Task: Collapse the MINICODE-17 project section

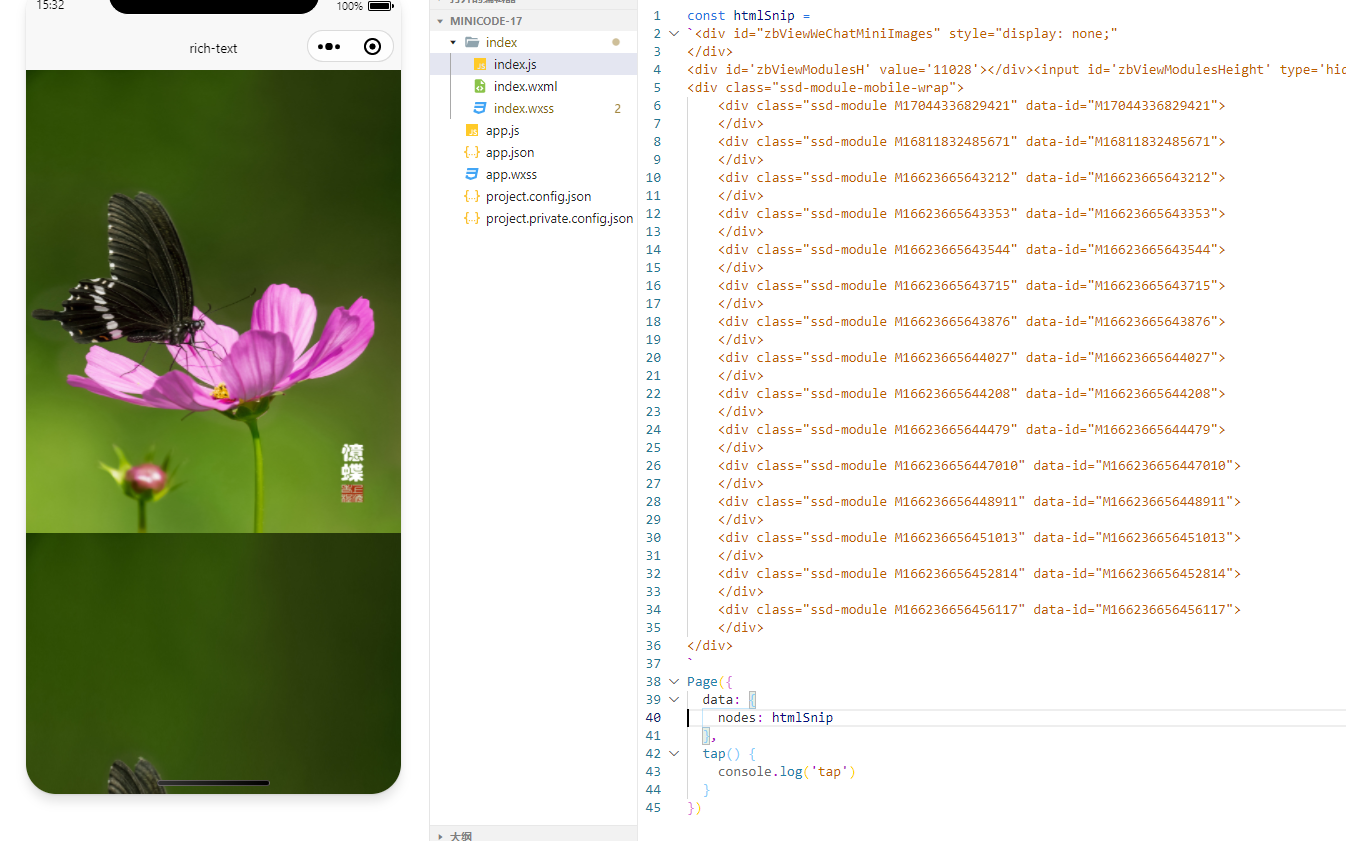Action: point(440,21)
